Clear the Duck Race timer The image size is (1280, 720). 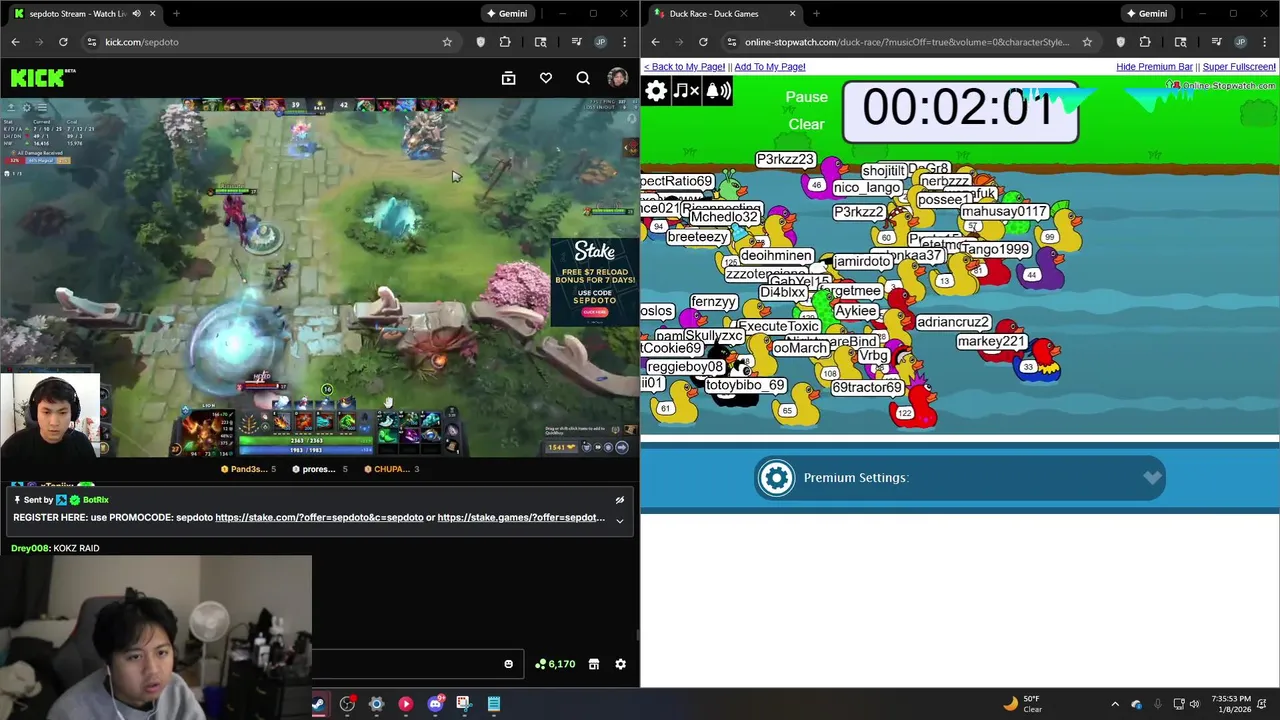pos(807,125)
